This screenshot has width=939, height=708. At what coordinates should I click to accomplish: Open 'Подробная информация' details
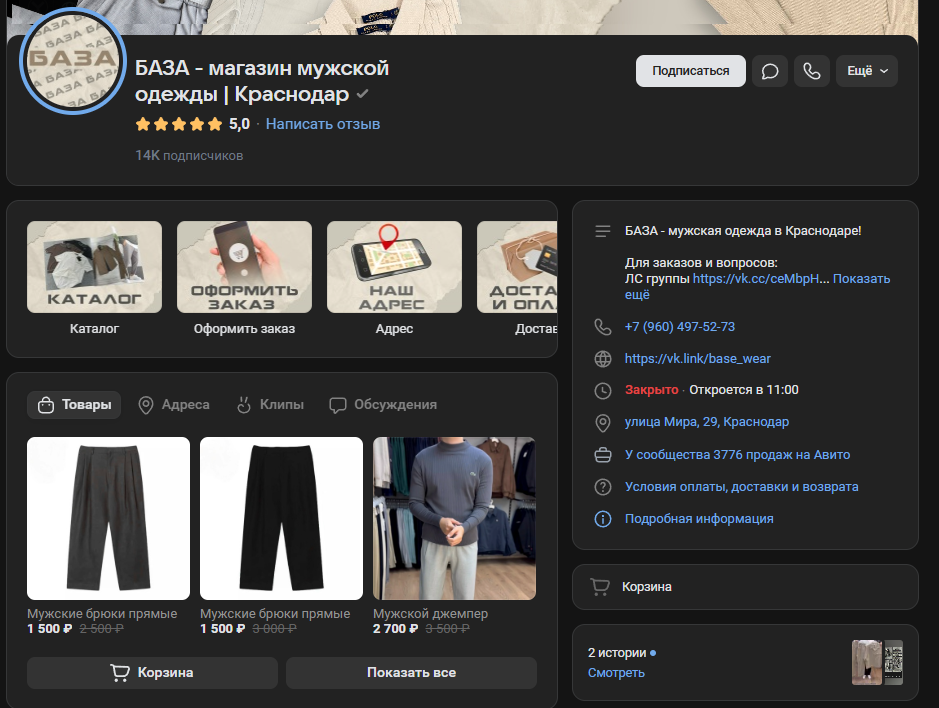pos(698,519)
